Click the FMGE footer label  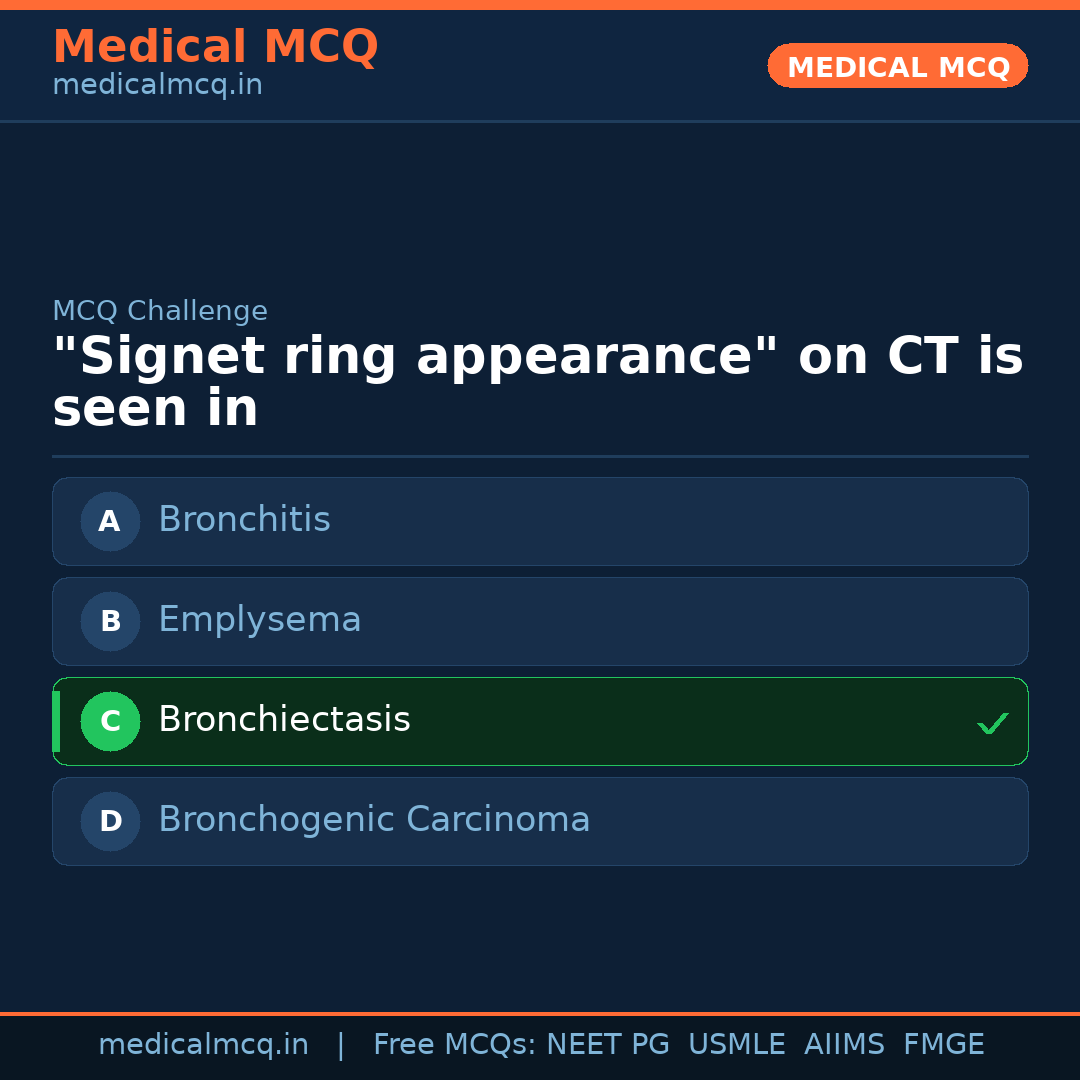(943, 1044)
